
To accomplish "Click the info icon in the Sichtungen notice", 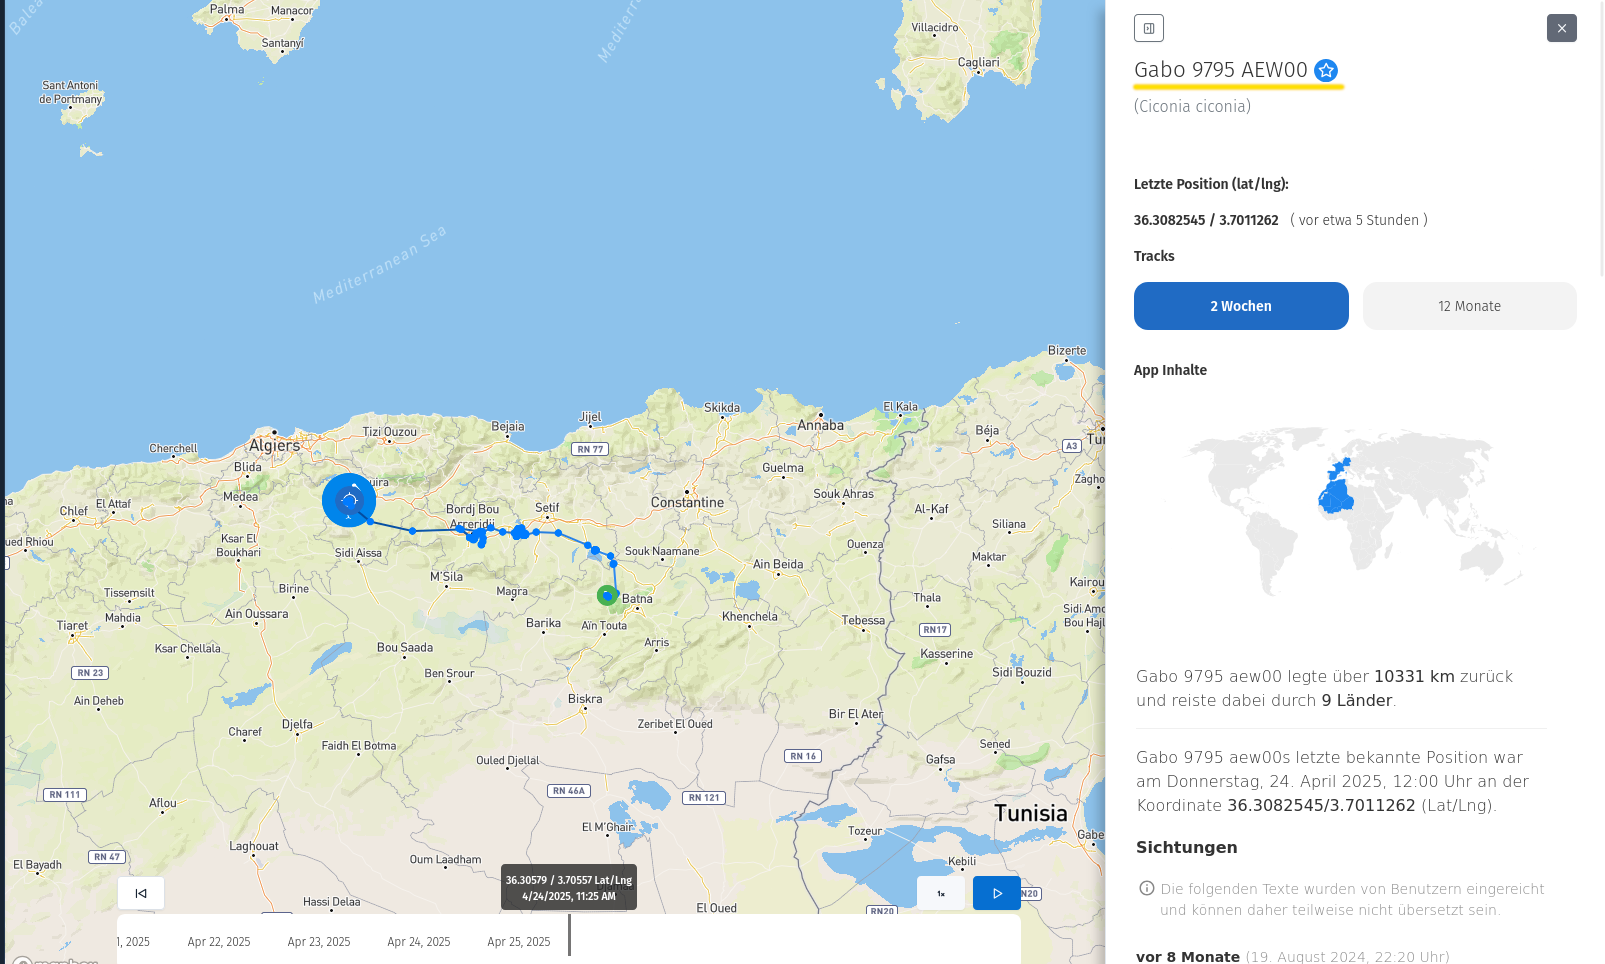I will click(1147, 888).
